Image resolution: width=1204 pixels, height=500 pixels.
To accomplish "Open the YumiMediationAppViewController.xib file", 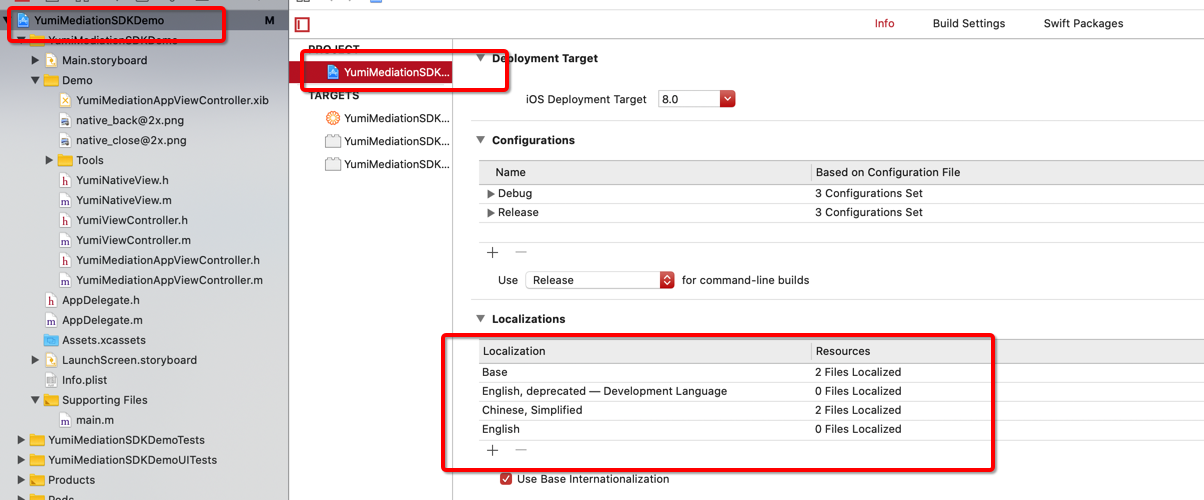I will pyautogui.click(x=171, y=100).
